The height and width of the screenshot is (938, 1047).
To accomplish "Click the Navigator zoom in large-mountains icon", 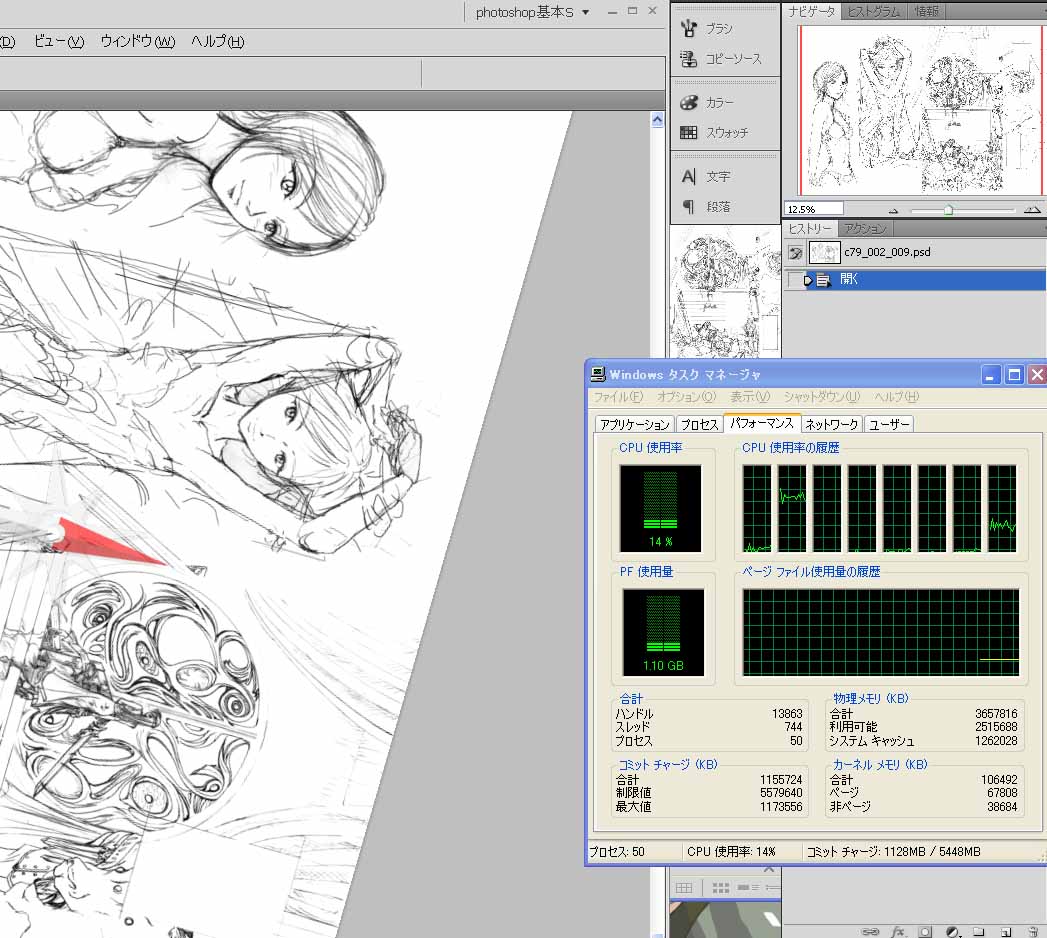I will pyautogui.click(x=1032, y=210).
